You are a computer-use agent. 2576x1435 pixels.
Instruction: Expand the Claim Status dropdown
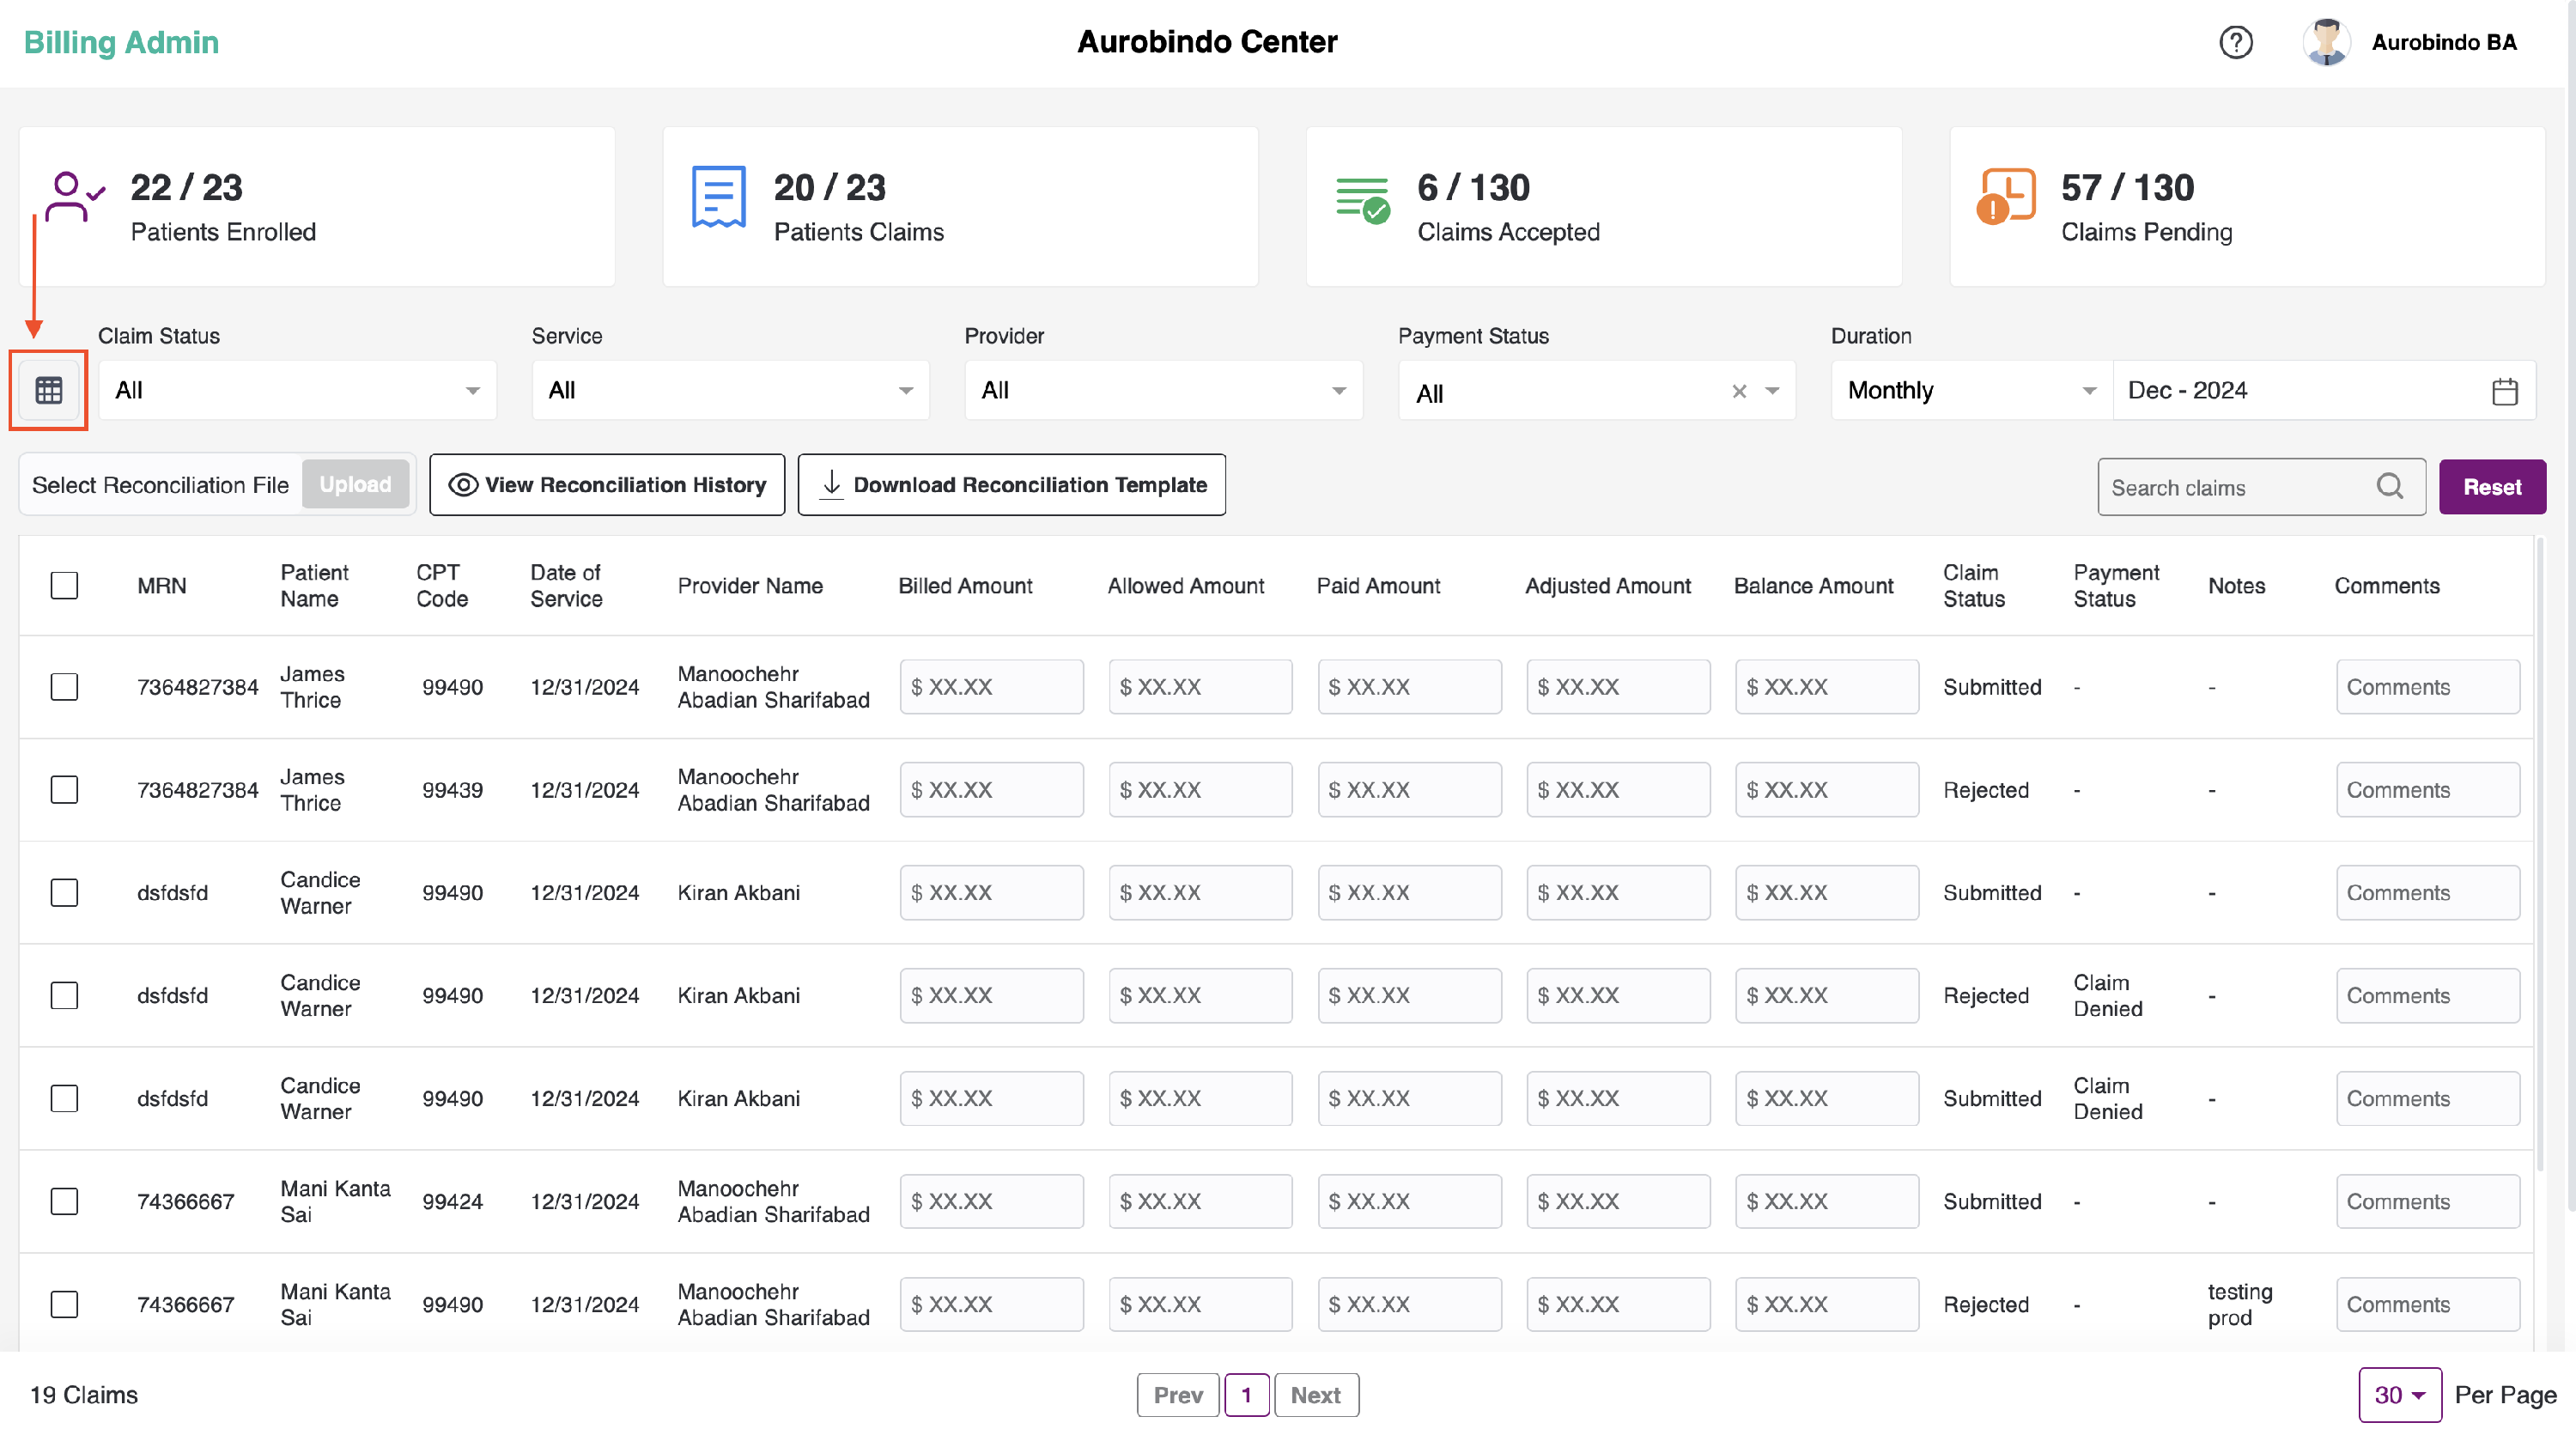pyautogui.click(x=297, y=390)
